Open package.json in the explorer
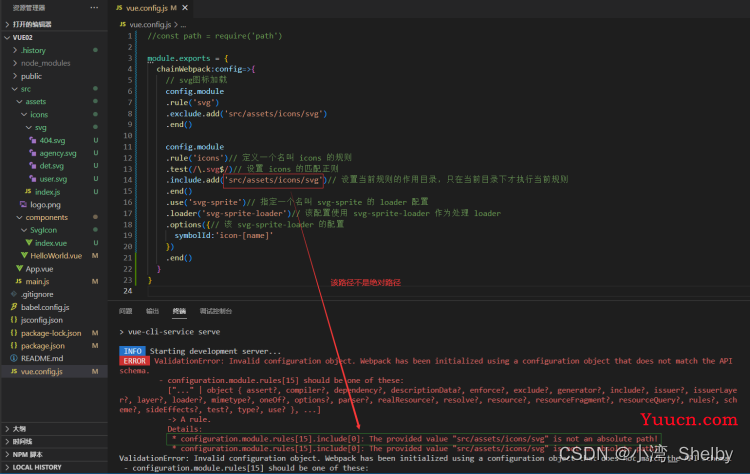 43,345
